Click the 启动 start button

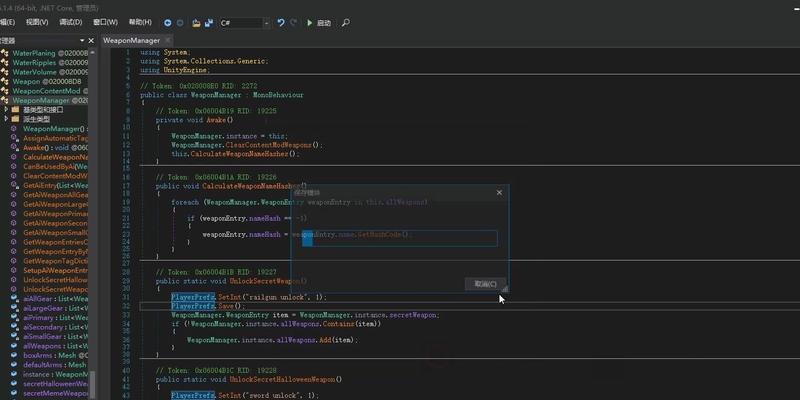pos(323,23)
